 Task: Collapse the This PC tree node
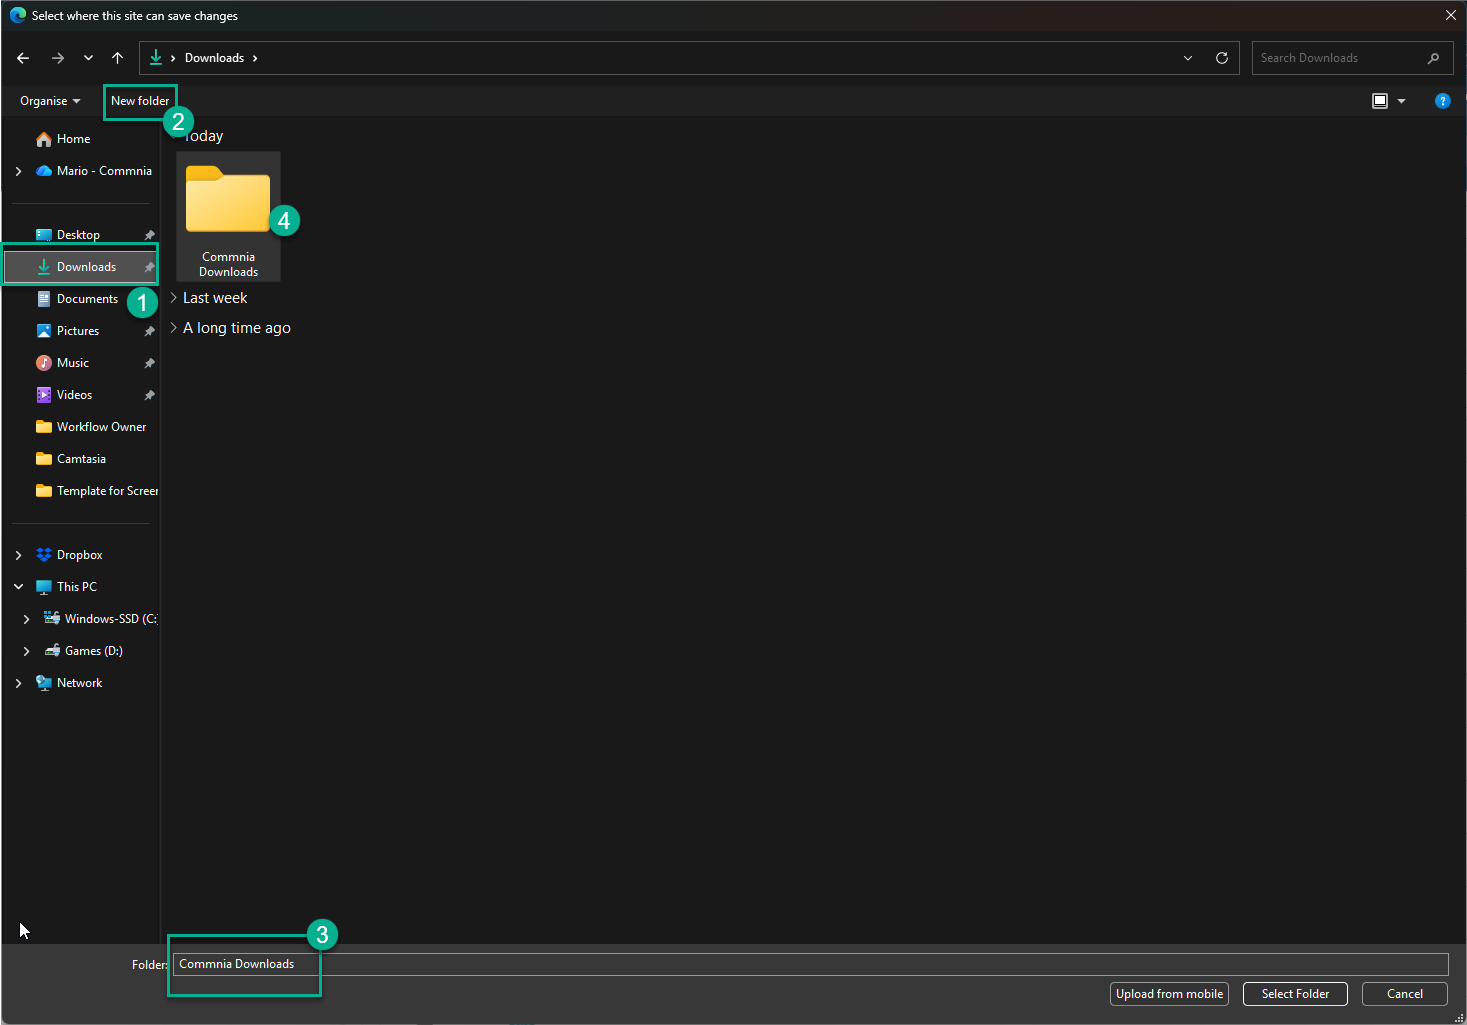[19, 587]
